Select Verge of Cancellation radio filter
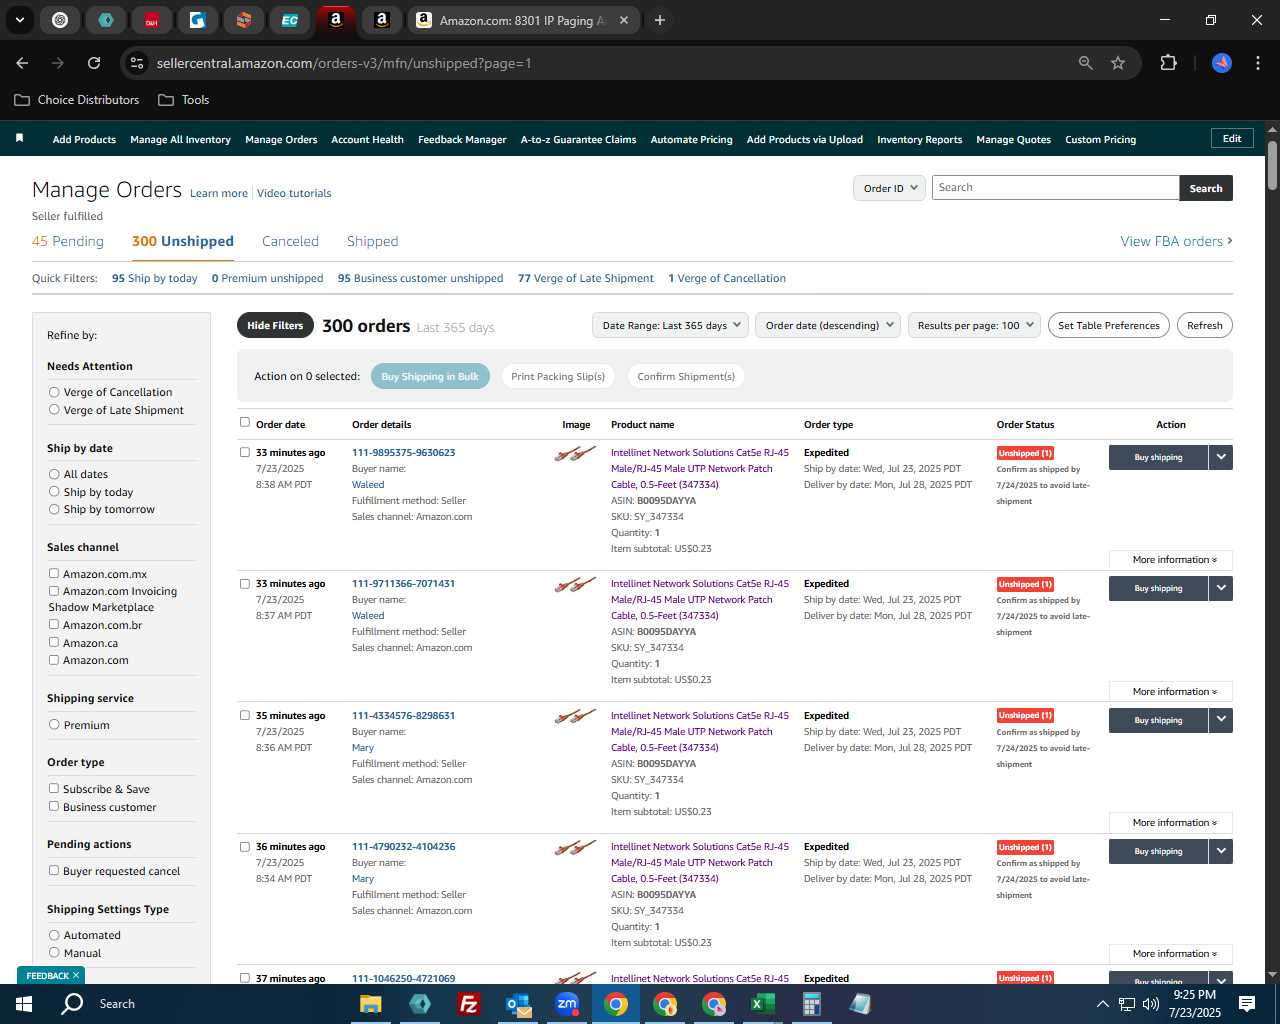The width and height of the screenshot is (1280, 1024). [54, 392]
